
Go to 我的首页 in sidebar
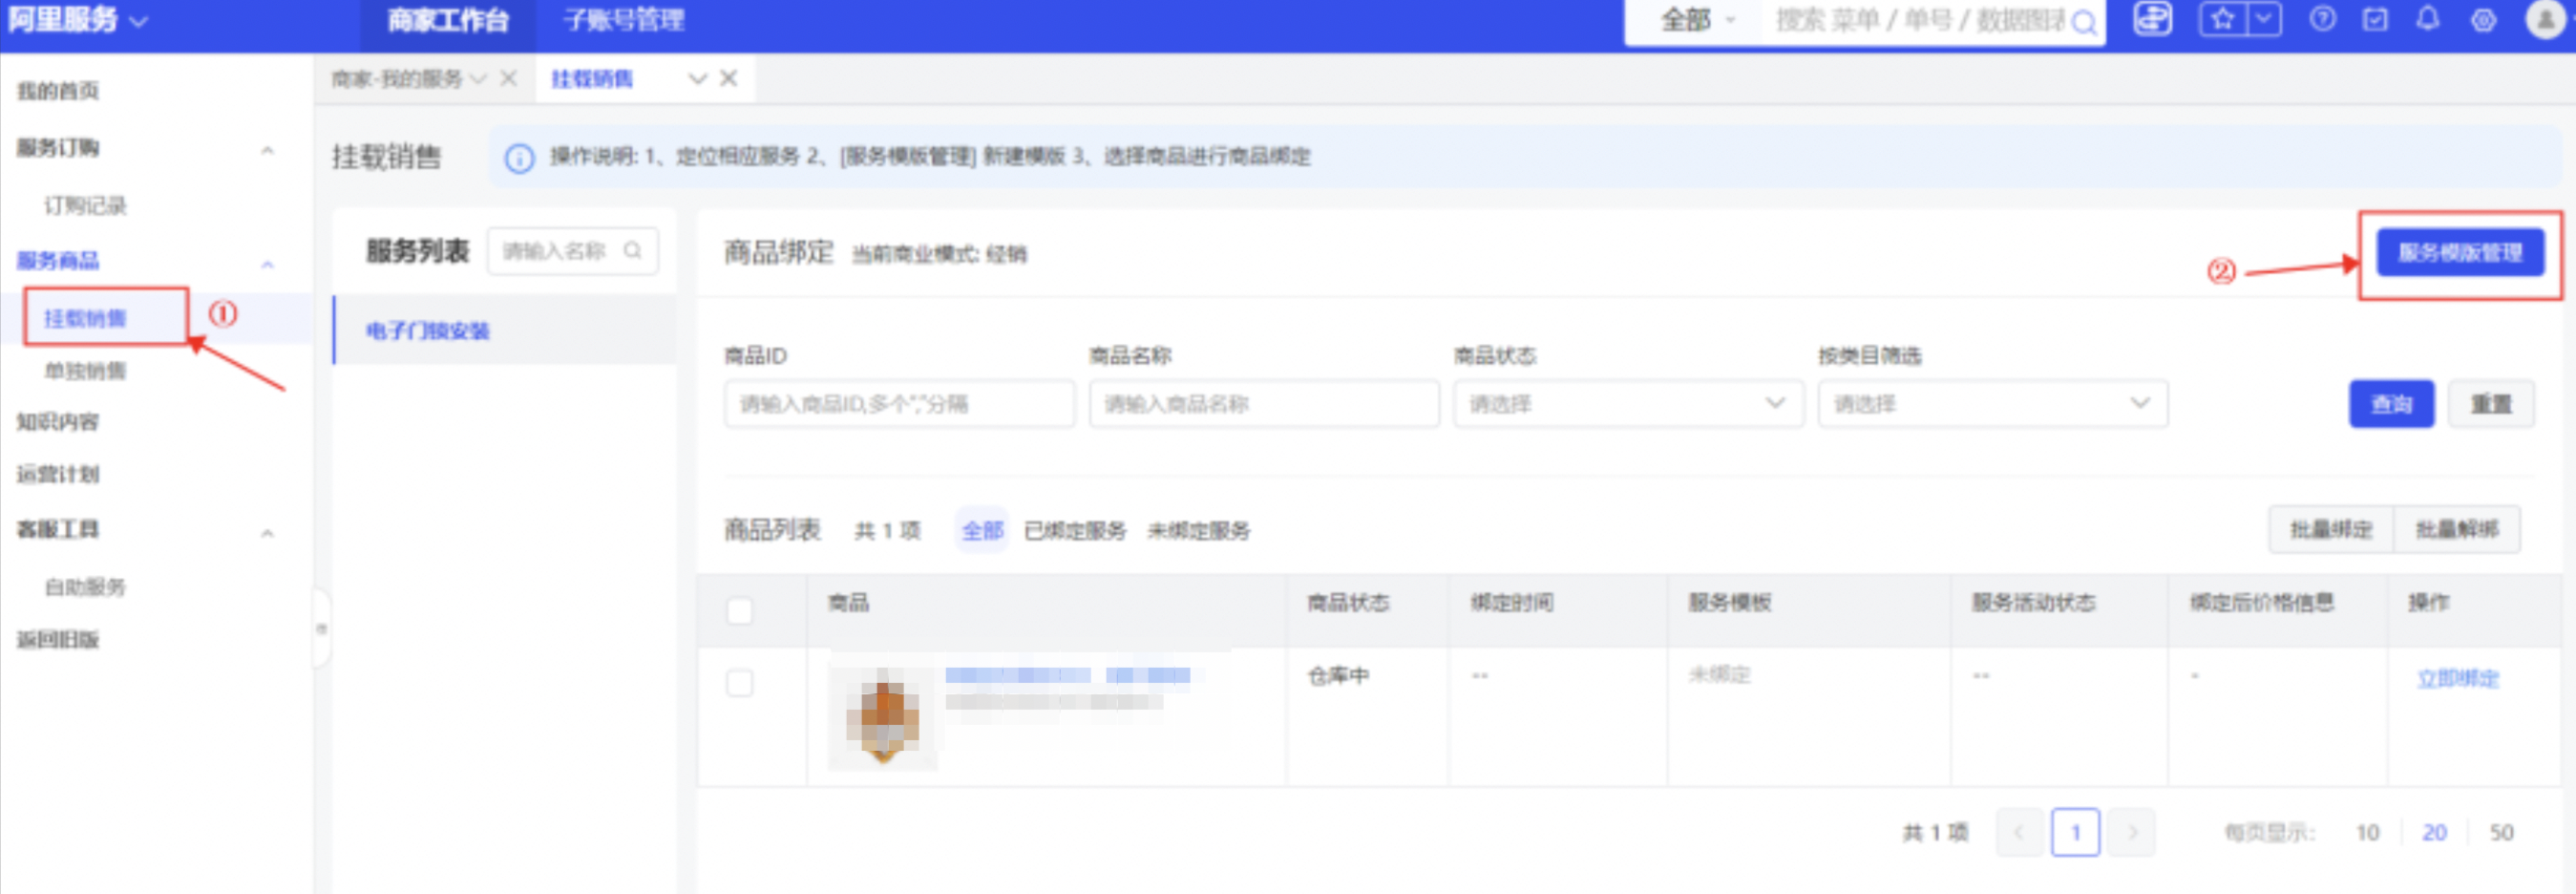pos(58,91)
